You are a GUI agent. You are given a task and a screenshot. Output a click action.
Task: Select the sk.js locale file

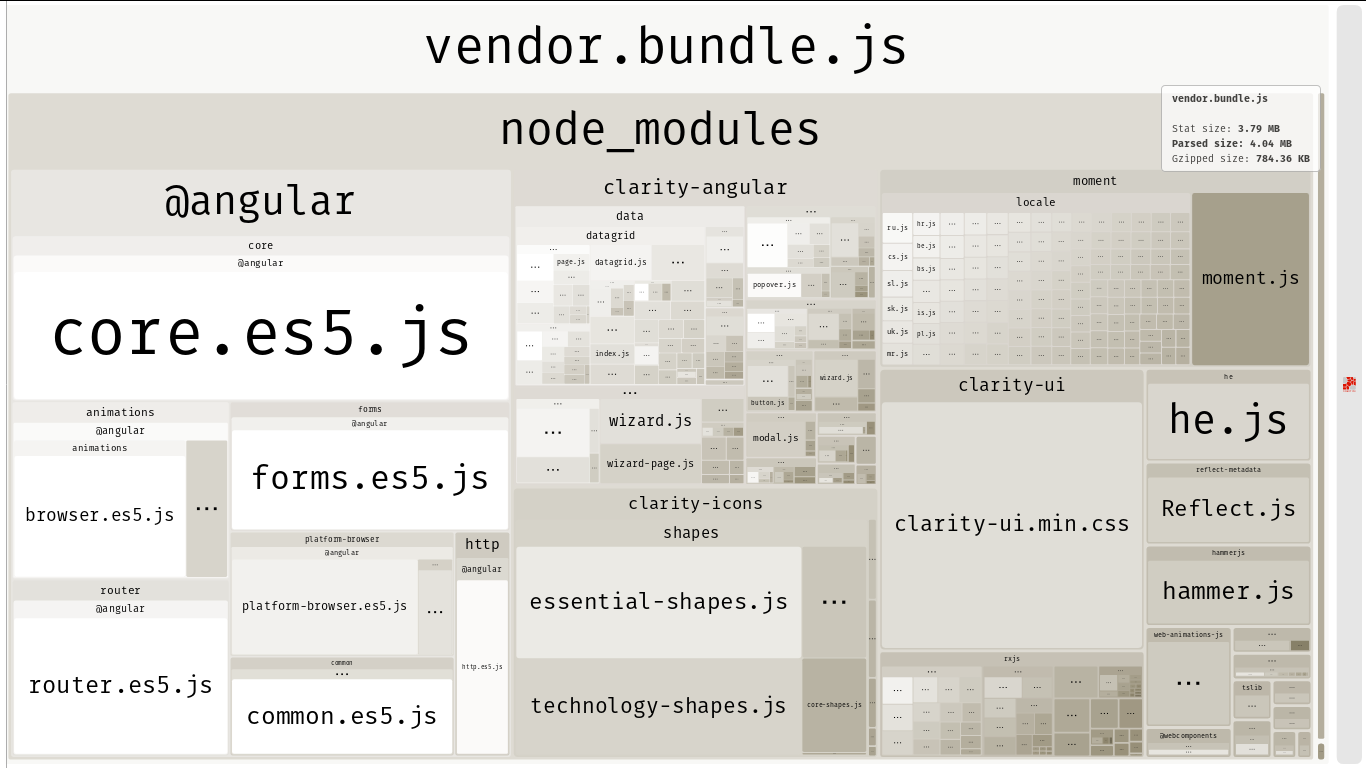pyautogui.click(x=897, y=309)
